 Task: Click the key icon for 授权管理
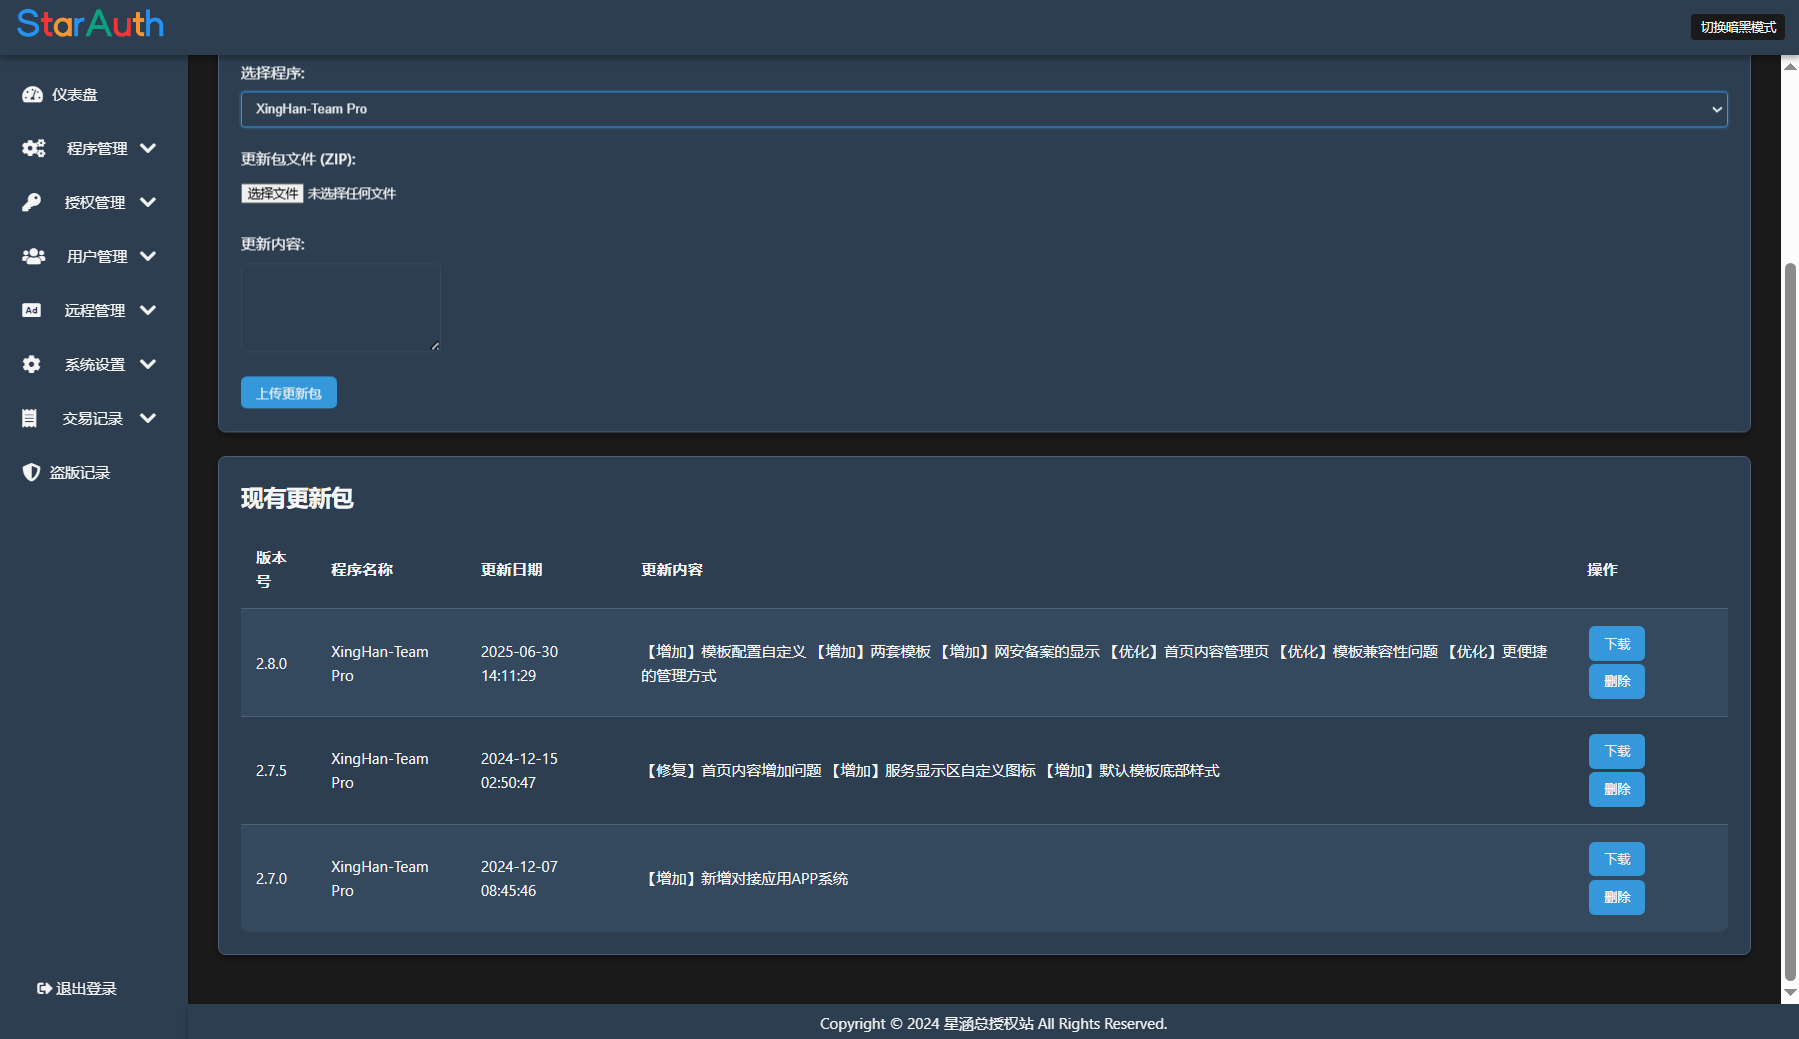[32, 203]
